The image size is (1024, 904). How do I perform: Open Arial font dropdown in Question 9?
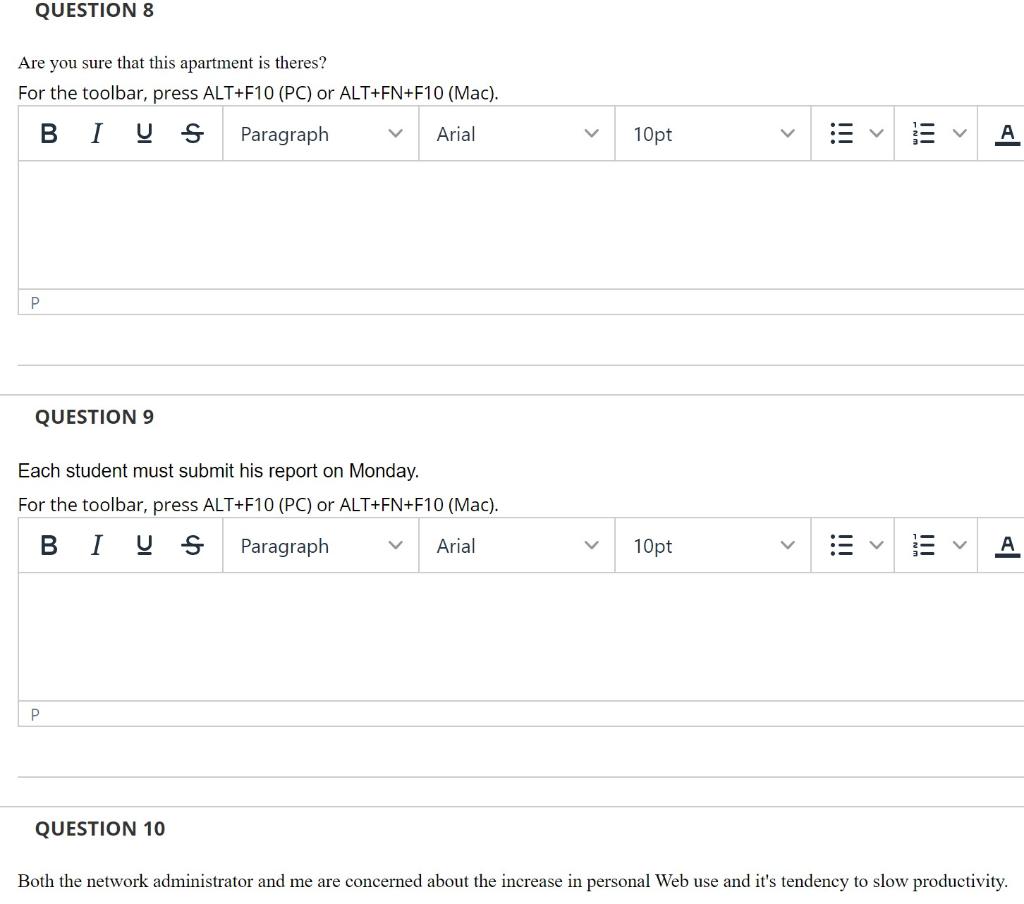click(x=517, y=545)
